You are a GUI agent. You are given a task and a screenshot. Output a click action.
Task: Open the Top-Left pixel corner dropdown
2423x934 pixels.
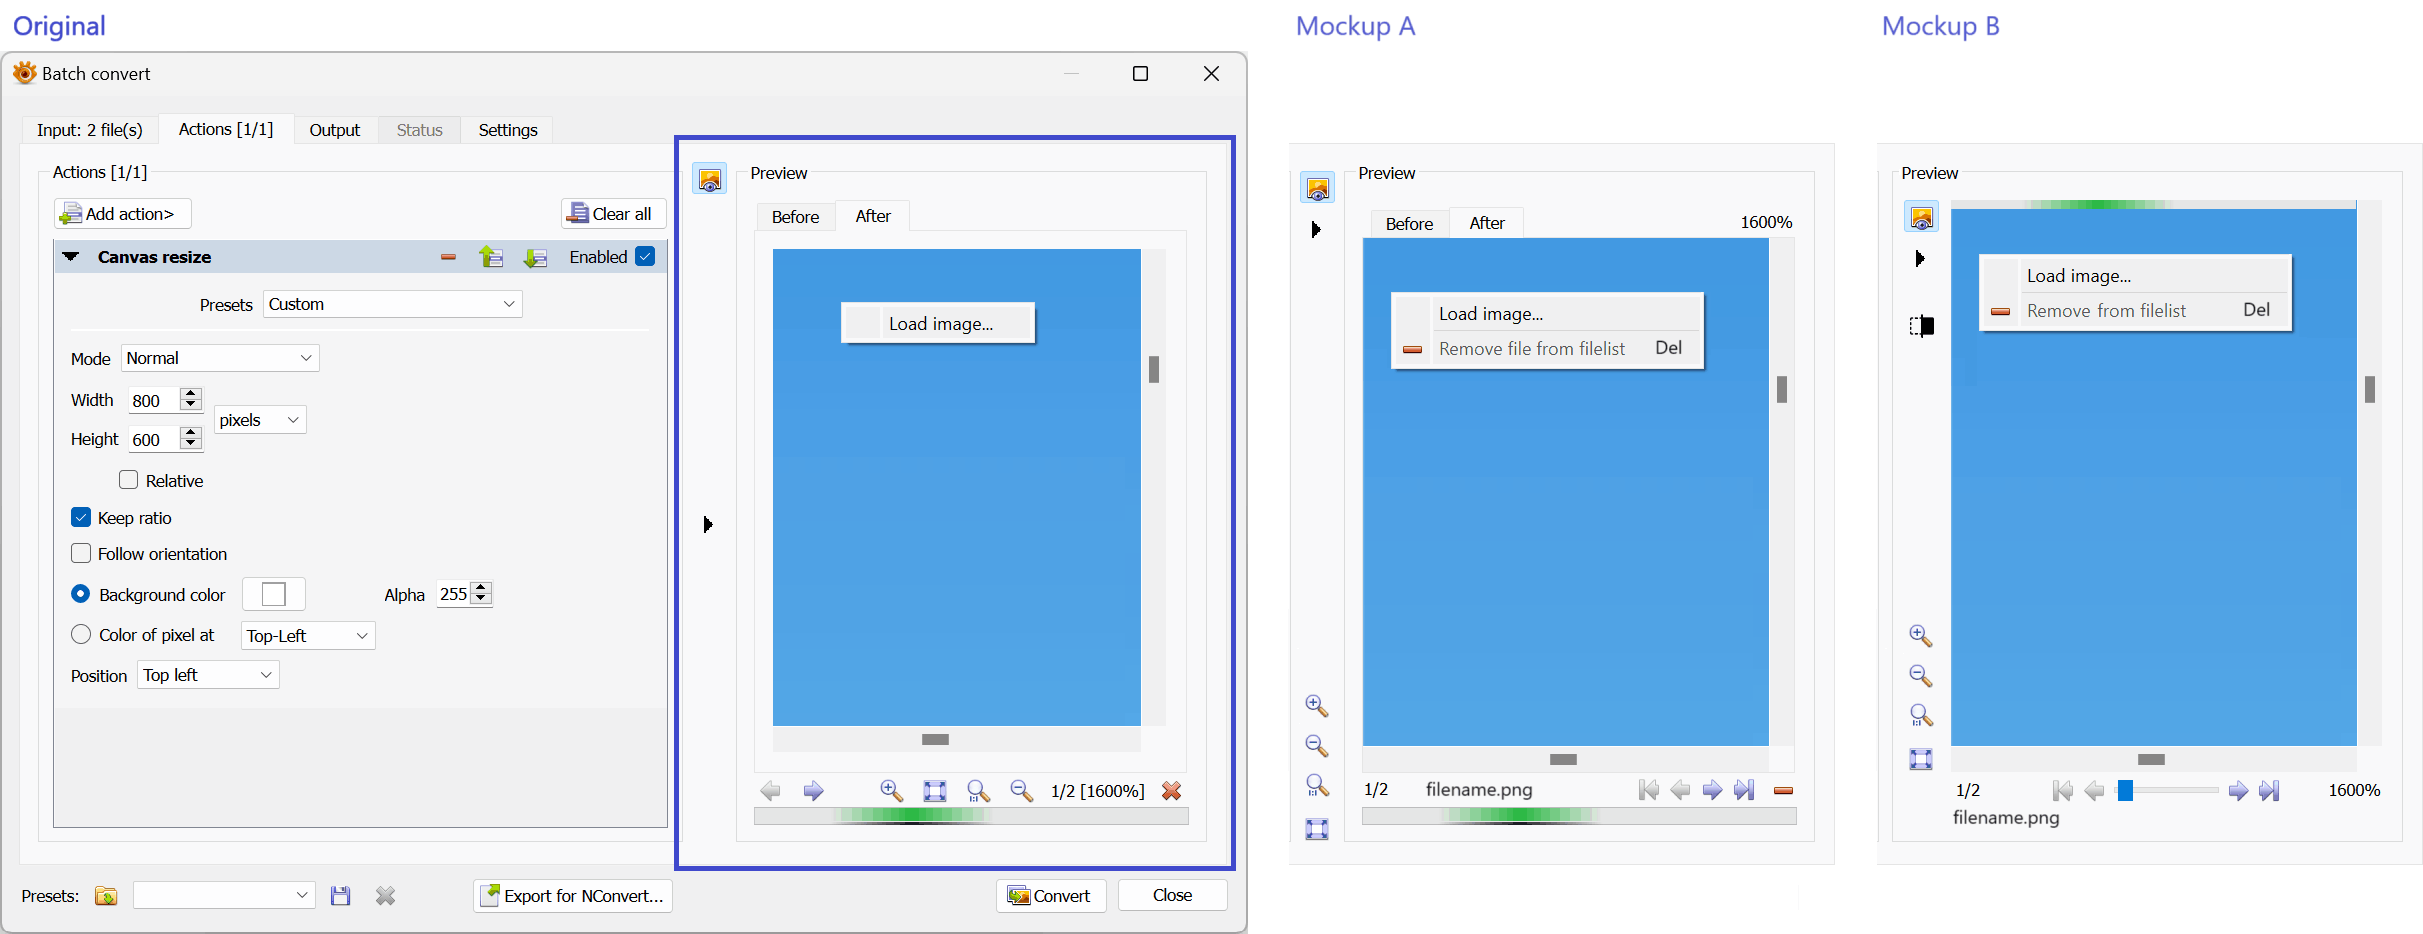pyautogui.click(x=308, y=636)
